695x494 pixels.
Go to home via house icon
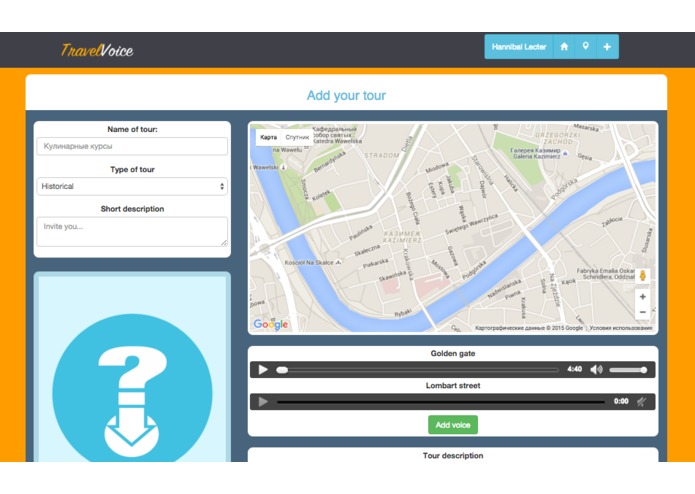[564, 47]
